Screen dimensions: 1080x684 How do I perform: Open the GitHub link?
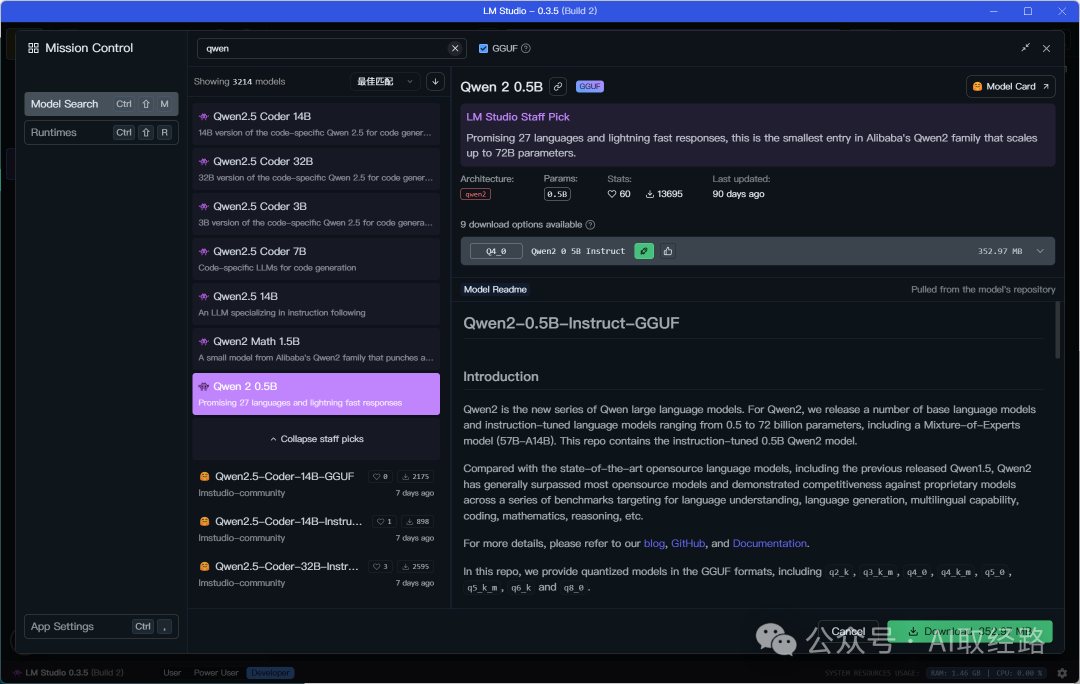coord(688,543)
